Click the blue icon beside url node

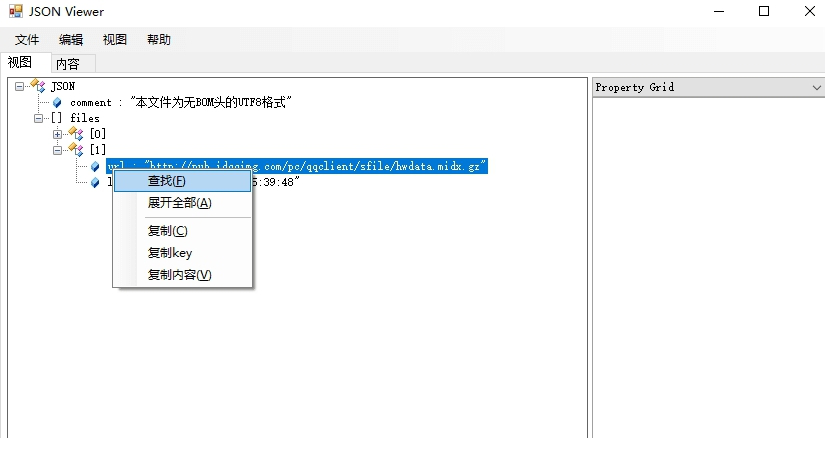coord(95,166)
